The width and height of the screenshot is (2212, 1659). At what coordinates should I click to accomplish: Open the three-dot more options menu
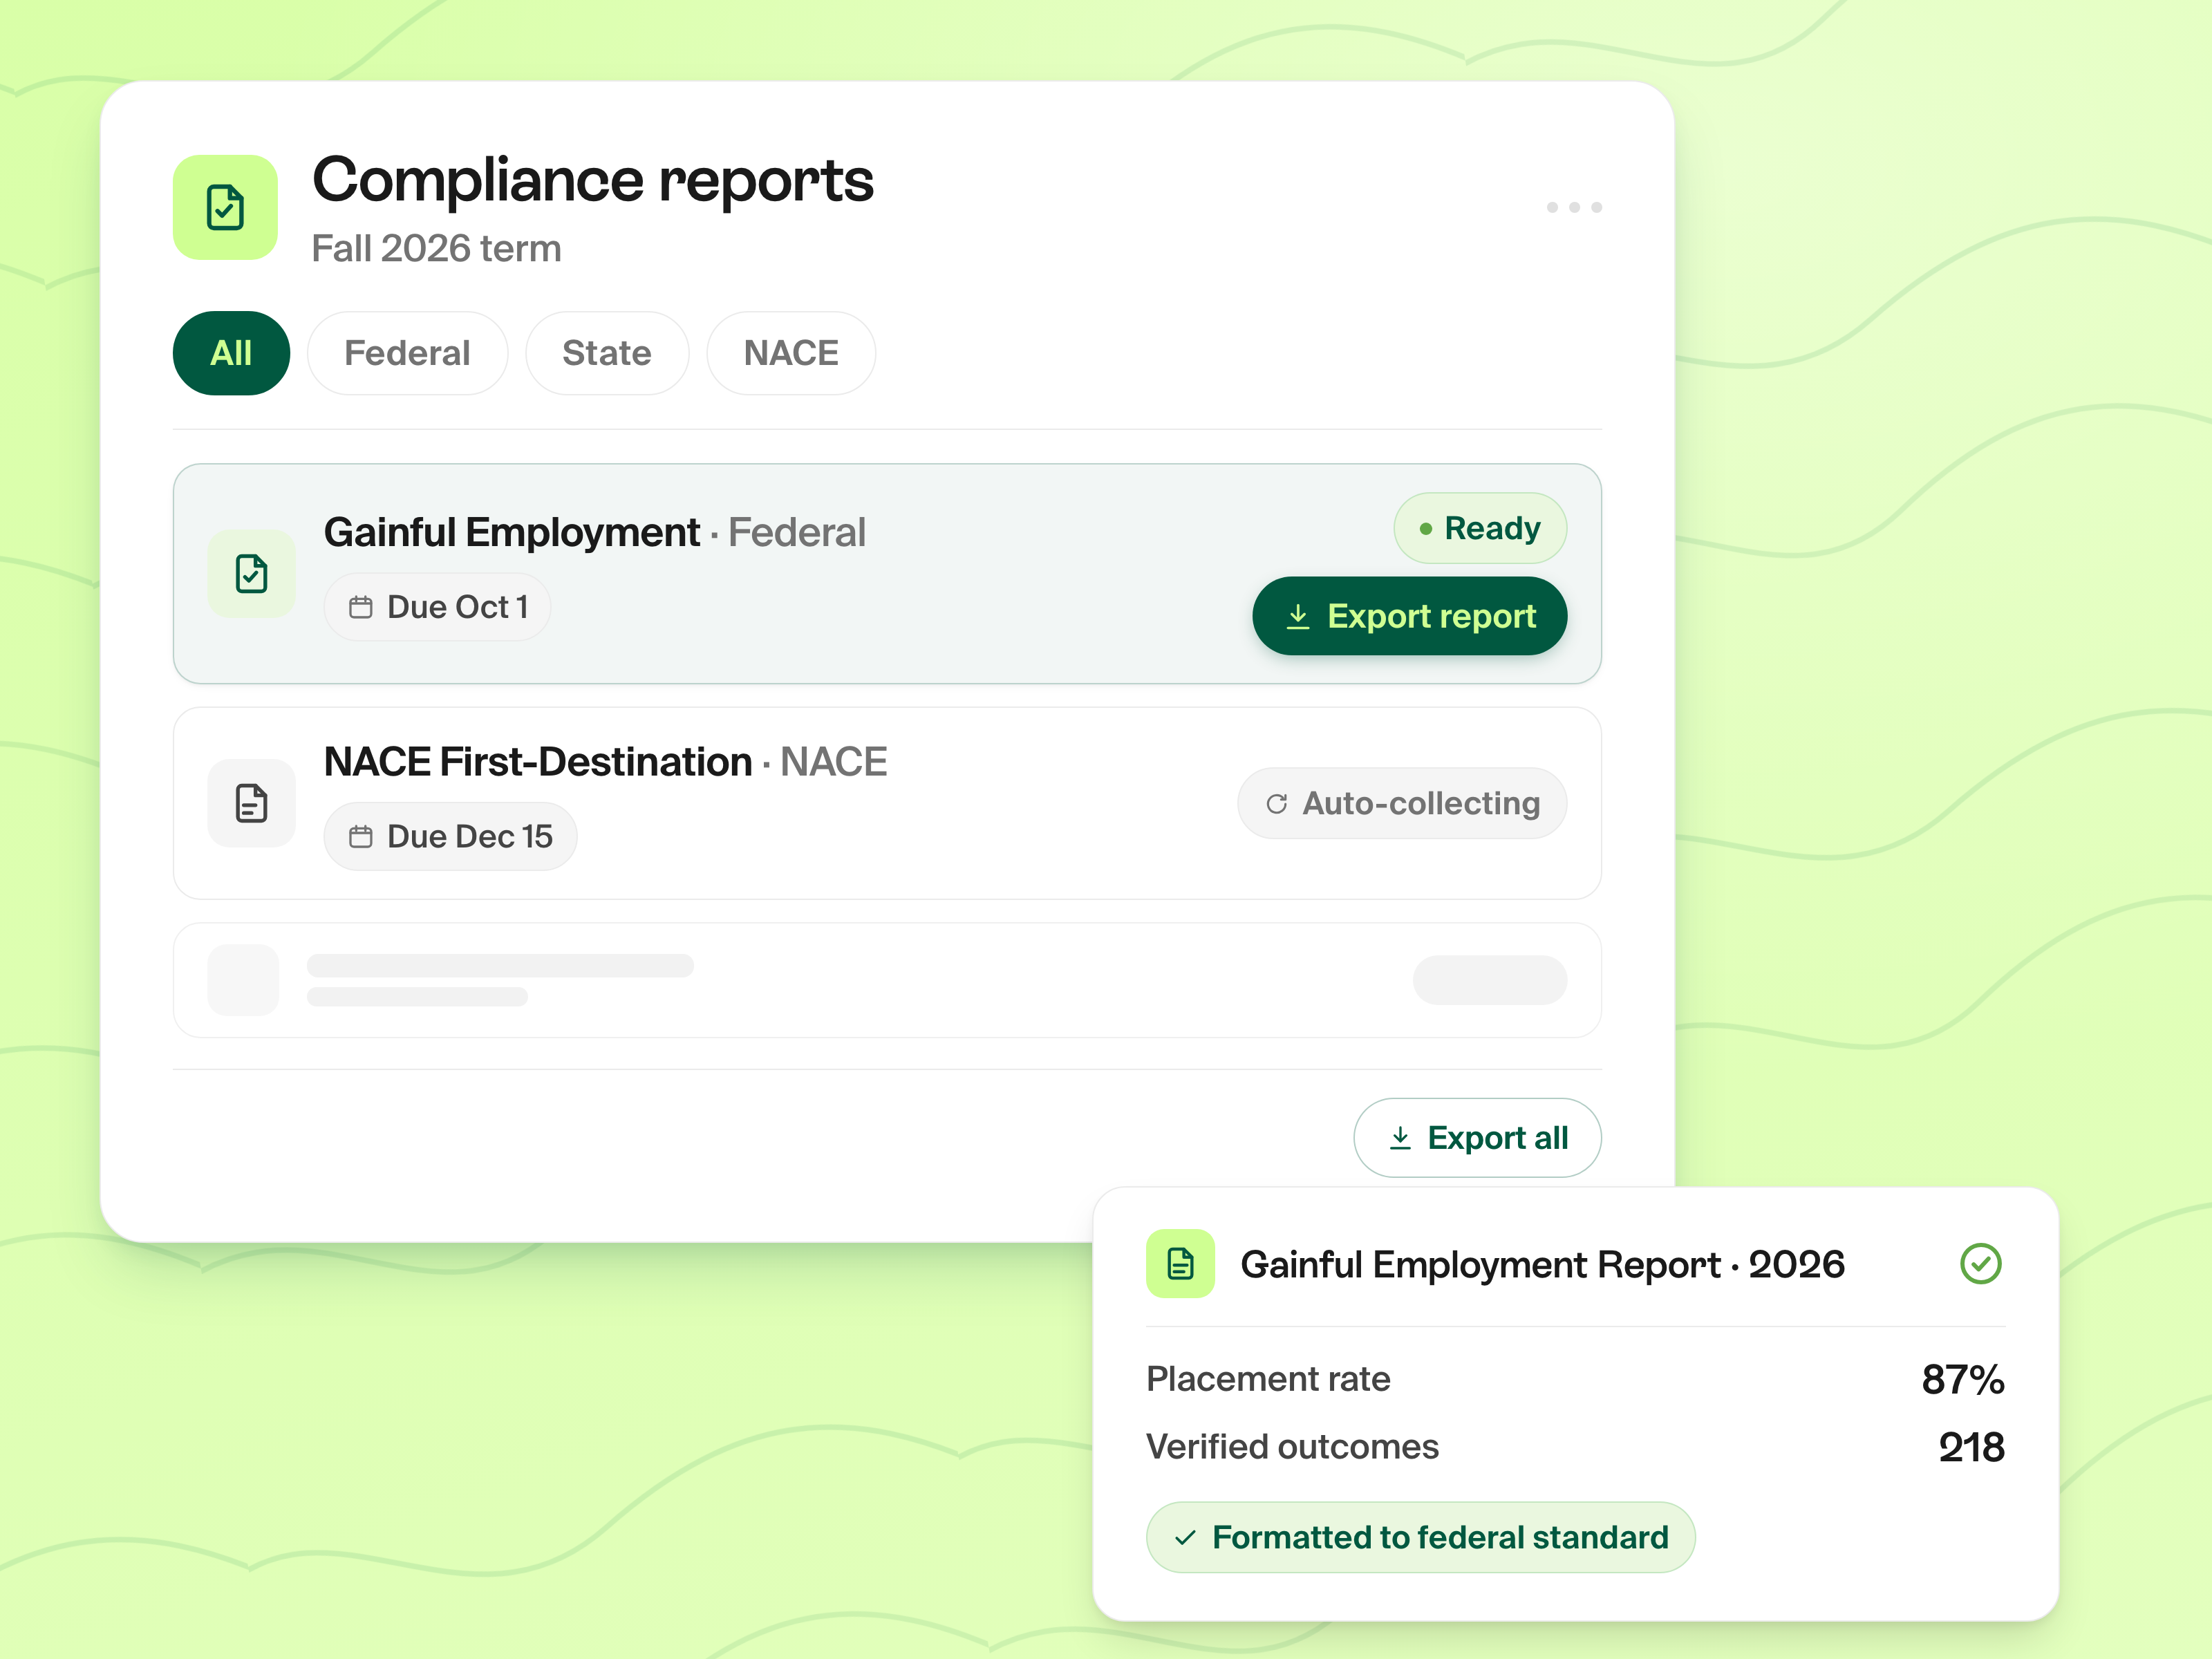[1574, 207]
